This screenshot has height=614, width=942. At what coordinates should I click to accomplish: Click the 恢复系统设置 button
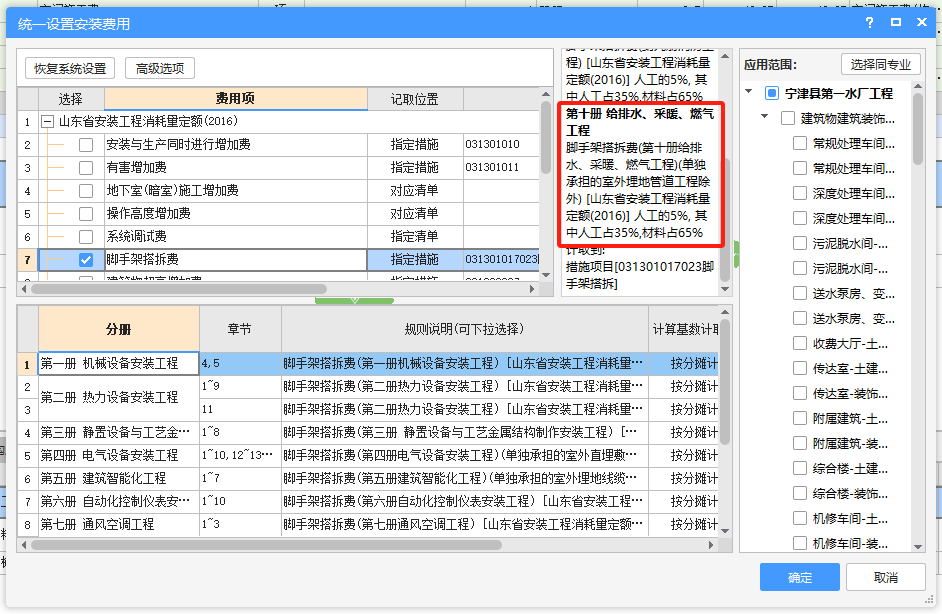click(x=70, y=69)
